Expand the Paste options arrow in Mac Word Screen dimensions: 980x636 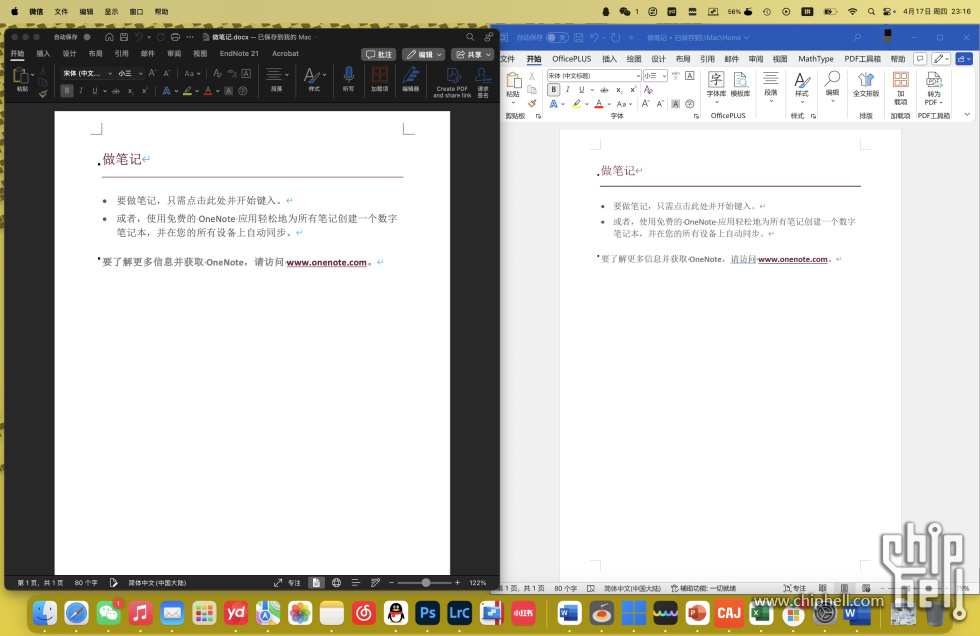pyautogui.click(x=32, y=74)
